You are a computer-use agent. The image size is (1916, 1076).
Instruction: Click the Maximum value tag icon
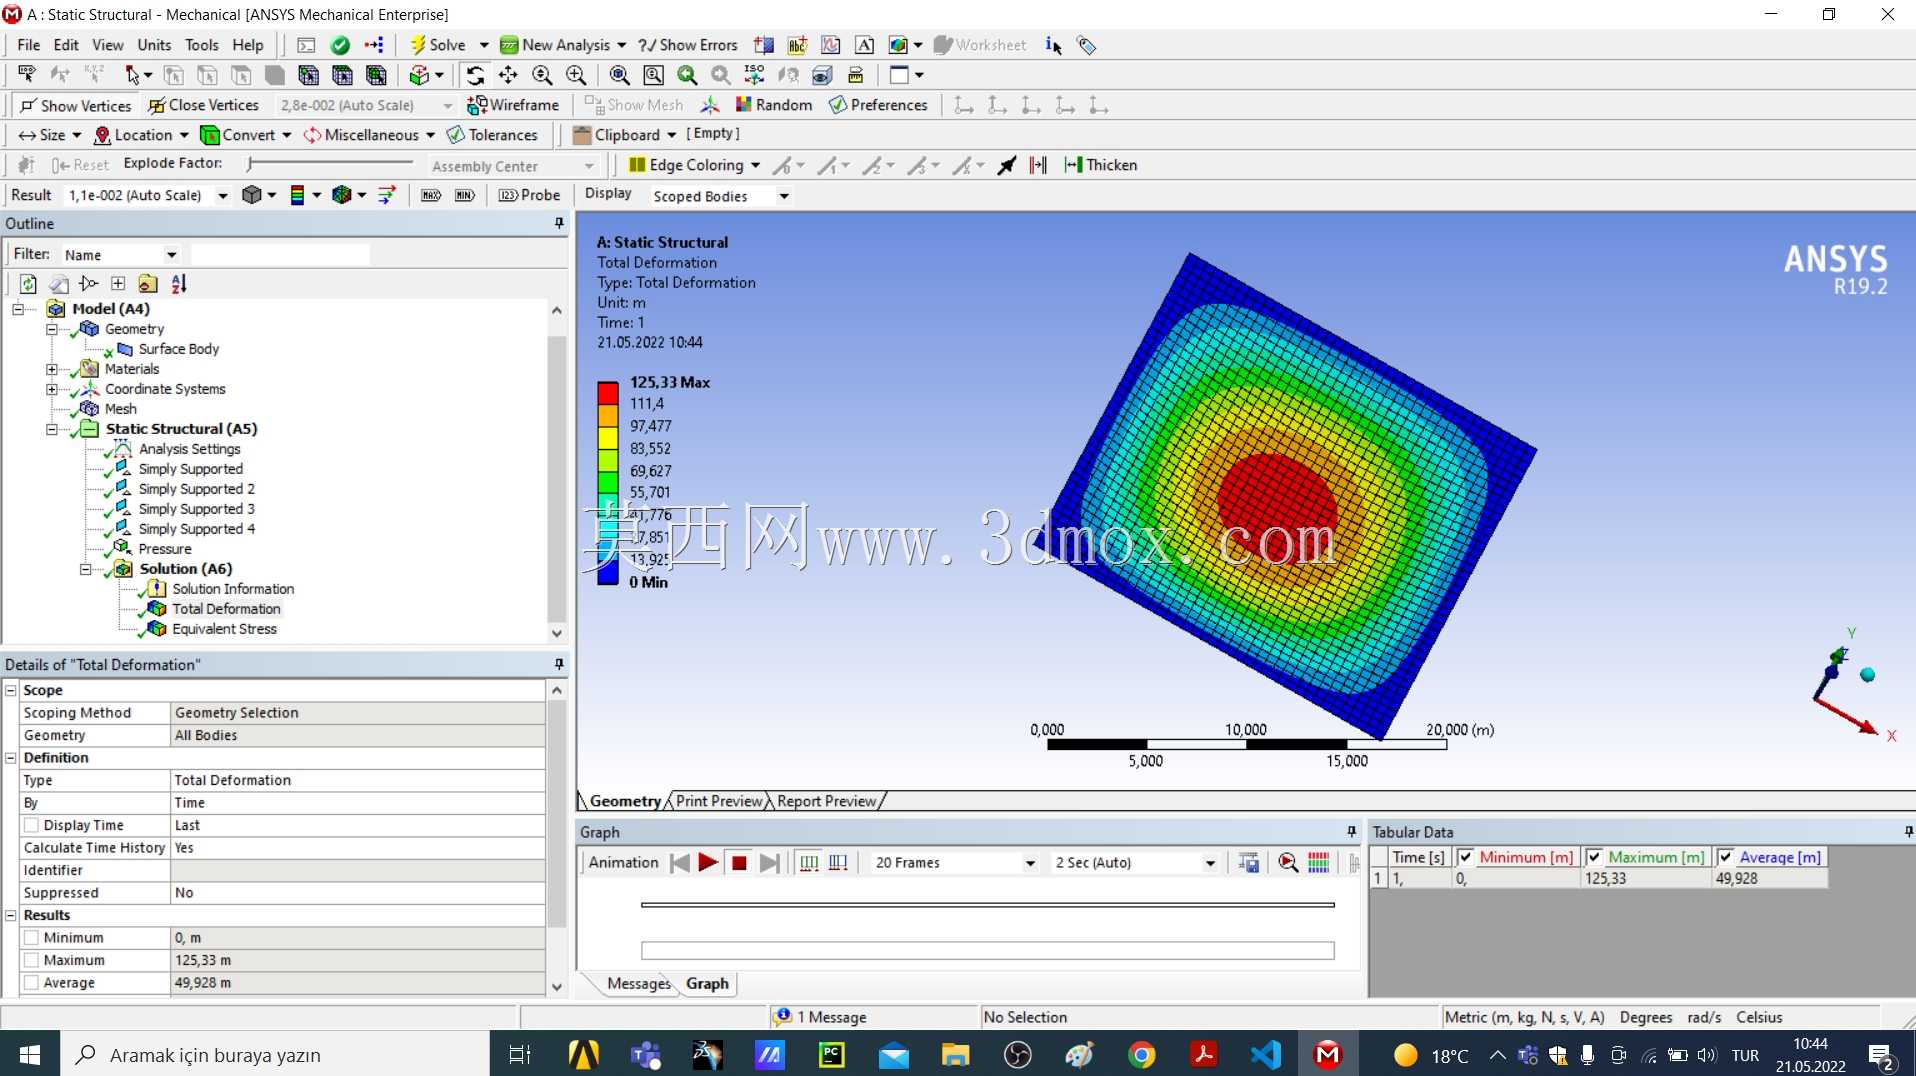coord(431,195)
